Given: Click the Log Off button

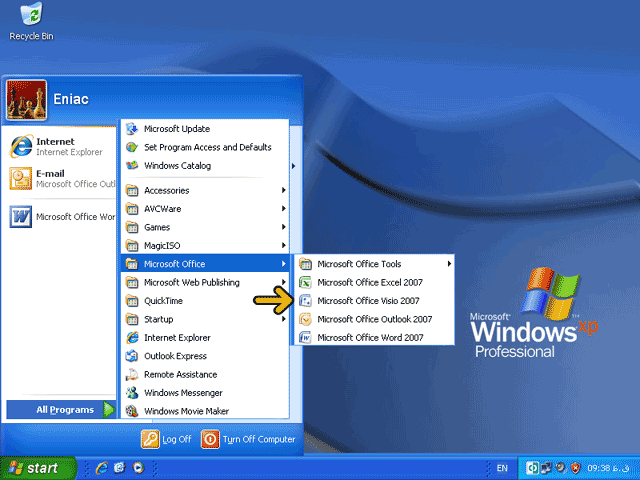Looking at the screenshot, I should coord(166,439).
